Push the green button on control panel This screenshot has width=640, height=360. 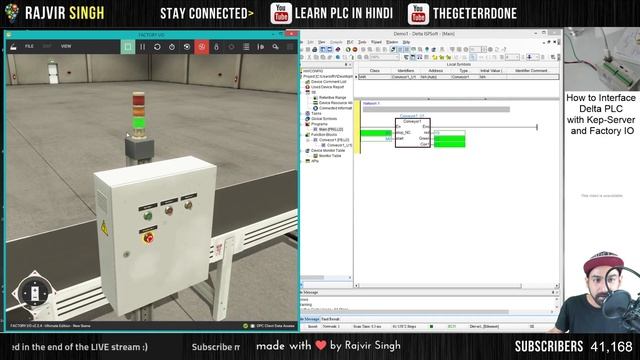tap(148, 216)
